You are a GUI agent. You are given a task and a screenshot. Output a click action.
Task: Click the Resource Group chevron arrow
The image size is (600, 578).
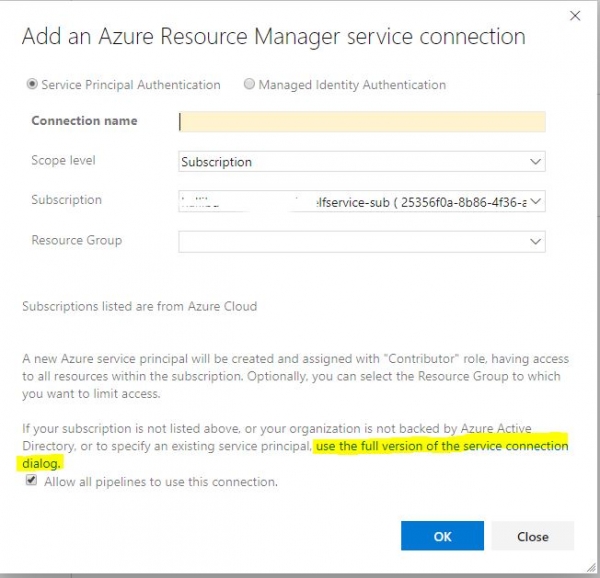pos(536,242)
